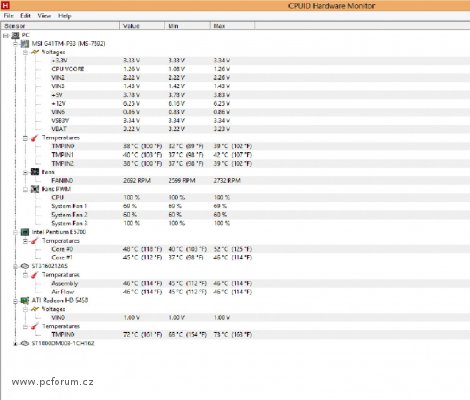Screen dimensions: 470x400
Task: Click the thermometer icon under ATI Radeon
Action: 35,326
